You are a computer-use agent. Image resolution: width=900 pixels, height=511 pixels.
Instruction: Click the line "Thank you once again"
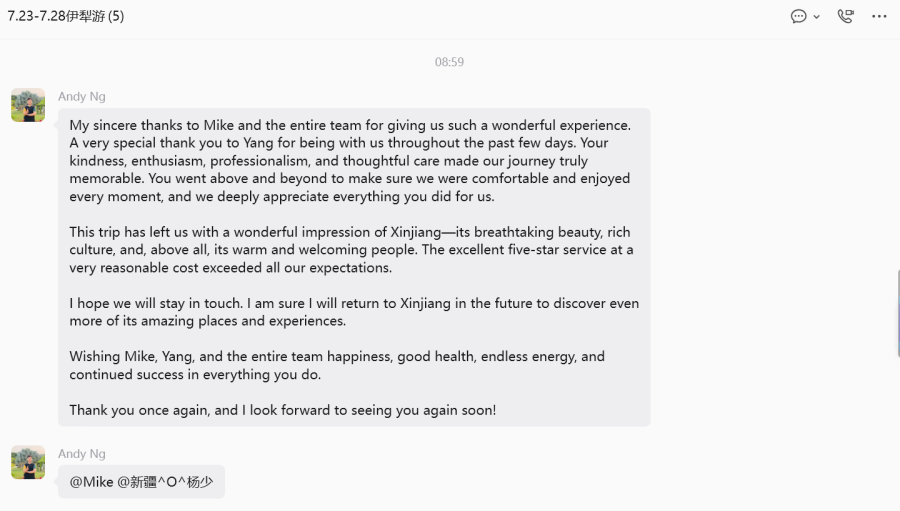283,410
